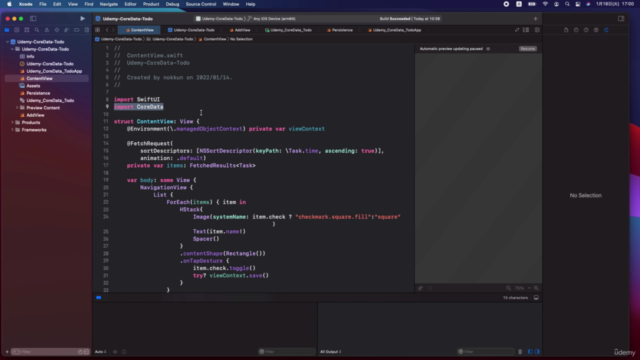640x360 pixels.
Task: Go back in editor history
Action: coord(107,30)
